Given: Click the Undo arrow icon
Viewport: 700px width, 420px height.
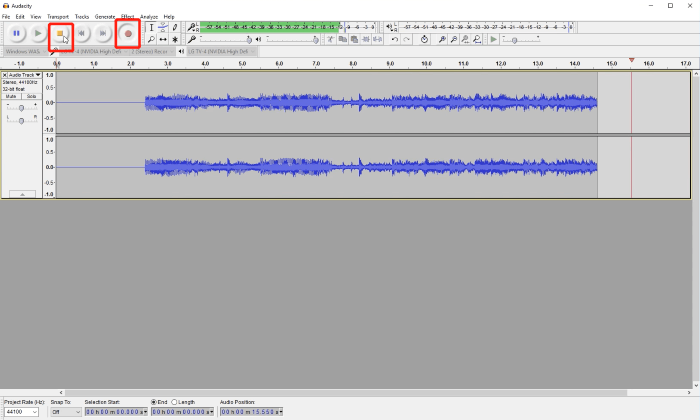Looking at the screenshot, I should point(394,40).
